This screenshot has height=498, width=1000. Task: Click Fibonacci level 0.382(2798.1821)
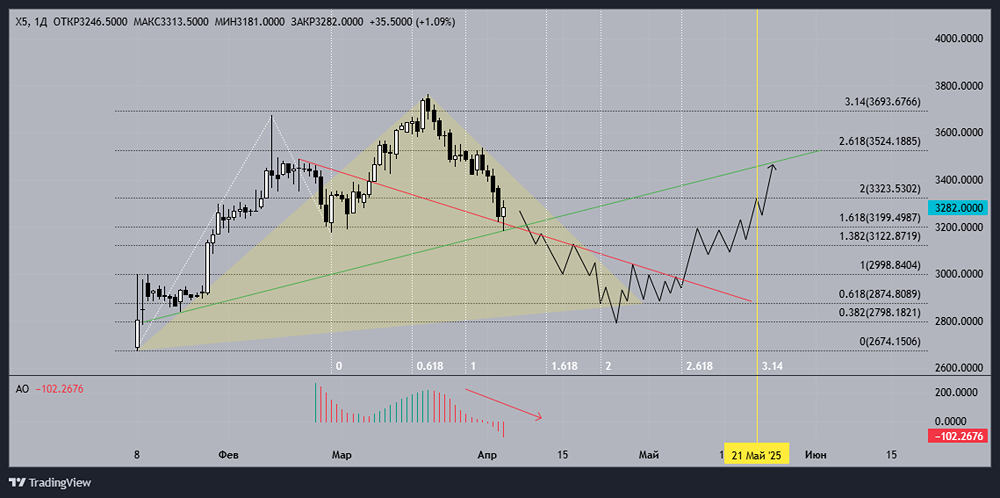[878, 312]
